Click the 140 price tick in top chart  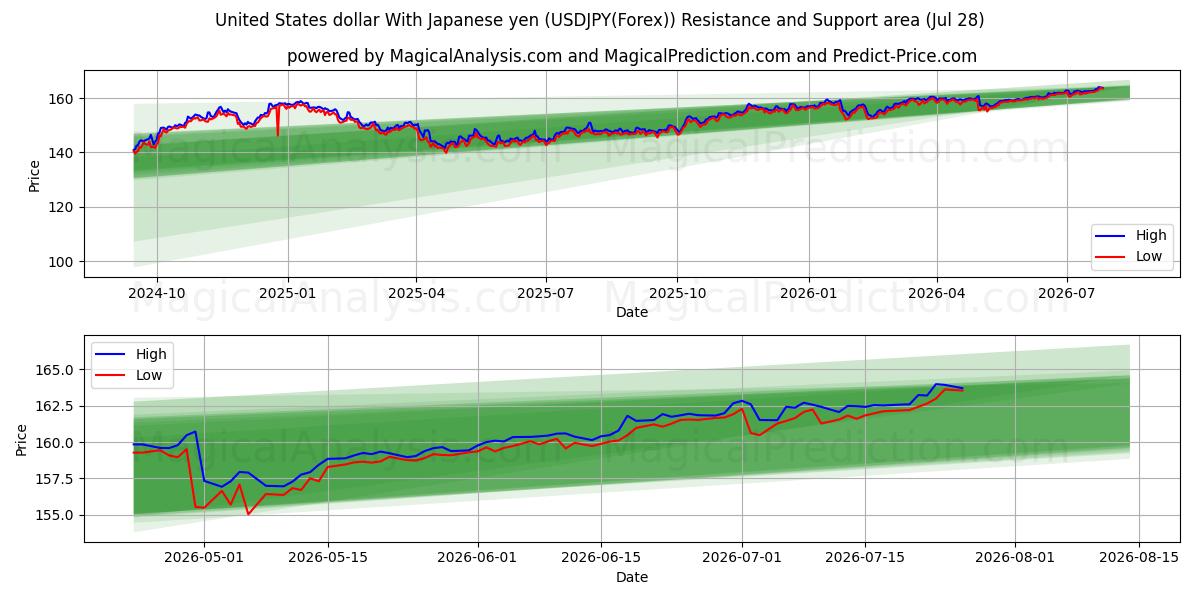(63, 153)
